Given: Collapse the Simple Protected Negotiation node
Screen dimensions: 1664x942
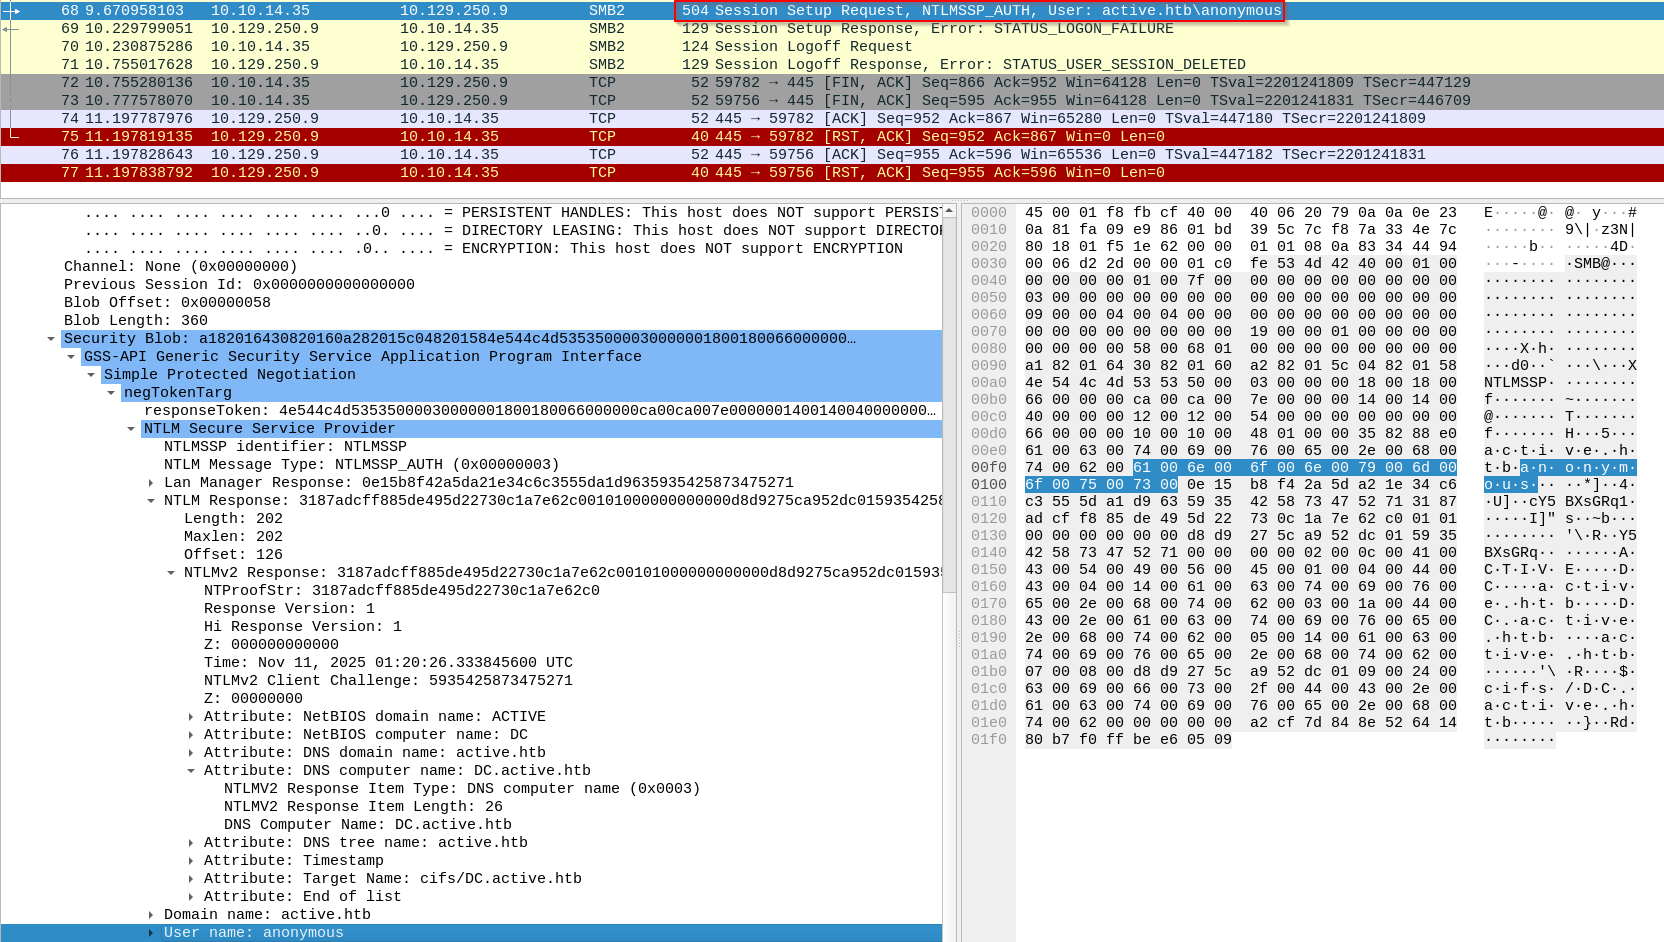Looking at the screenshot, I should [91, 375].
